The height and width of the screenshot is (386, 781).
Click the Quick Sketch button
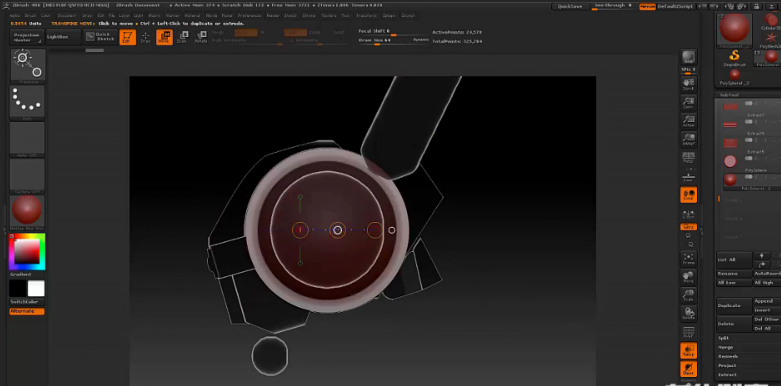coord(100,37)
